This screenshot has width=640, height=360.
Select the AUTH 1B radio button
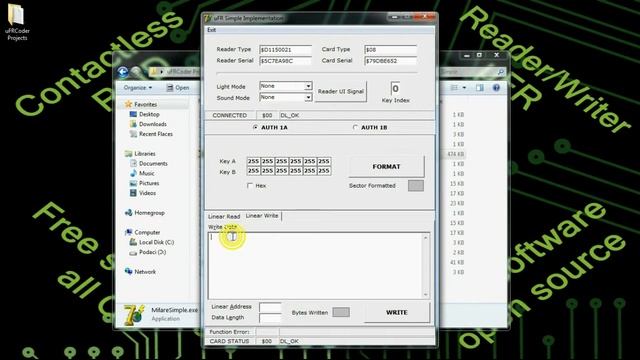[x=355, y=127]
